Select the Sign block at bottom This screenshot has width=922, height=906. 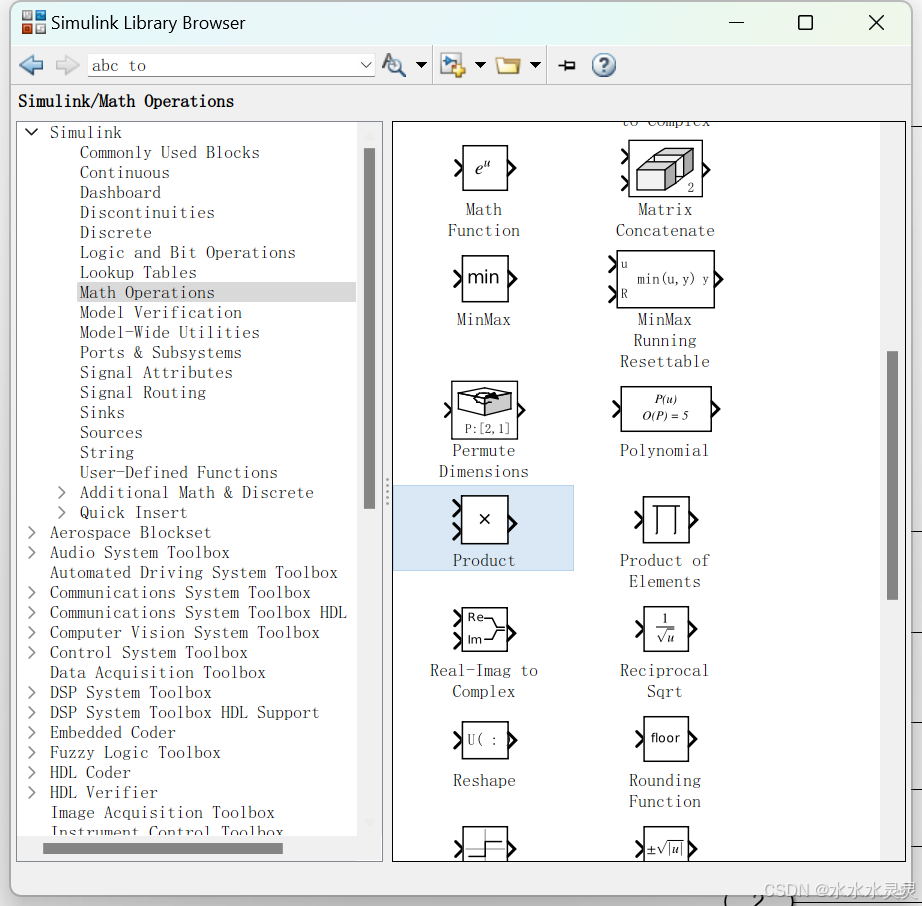click(x=485, y=844)
